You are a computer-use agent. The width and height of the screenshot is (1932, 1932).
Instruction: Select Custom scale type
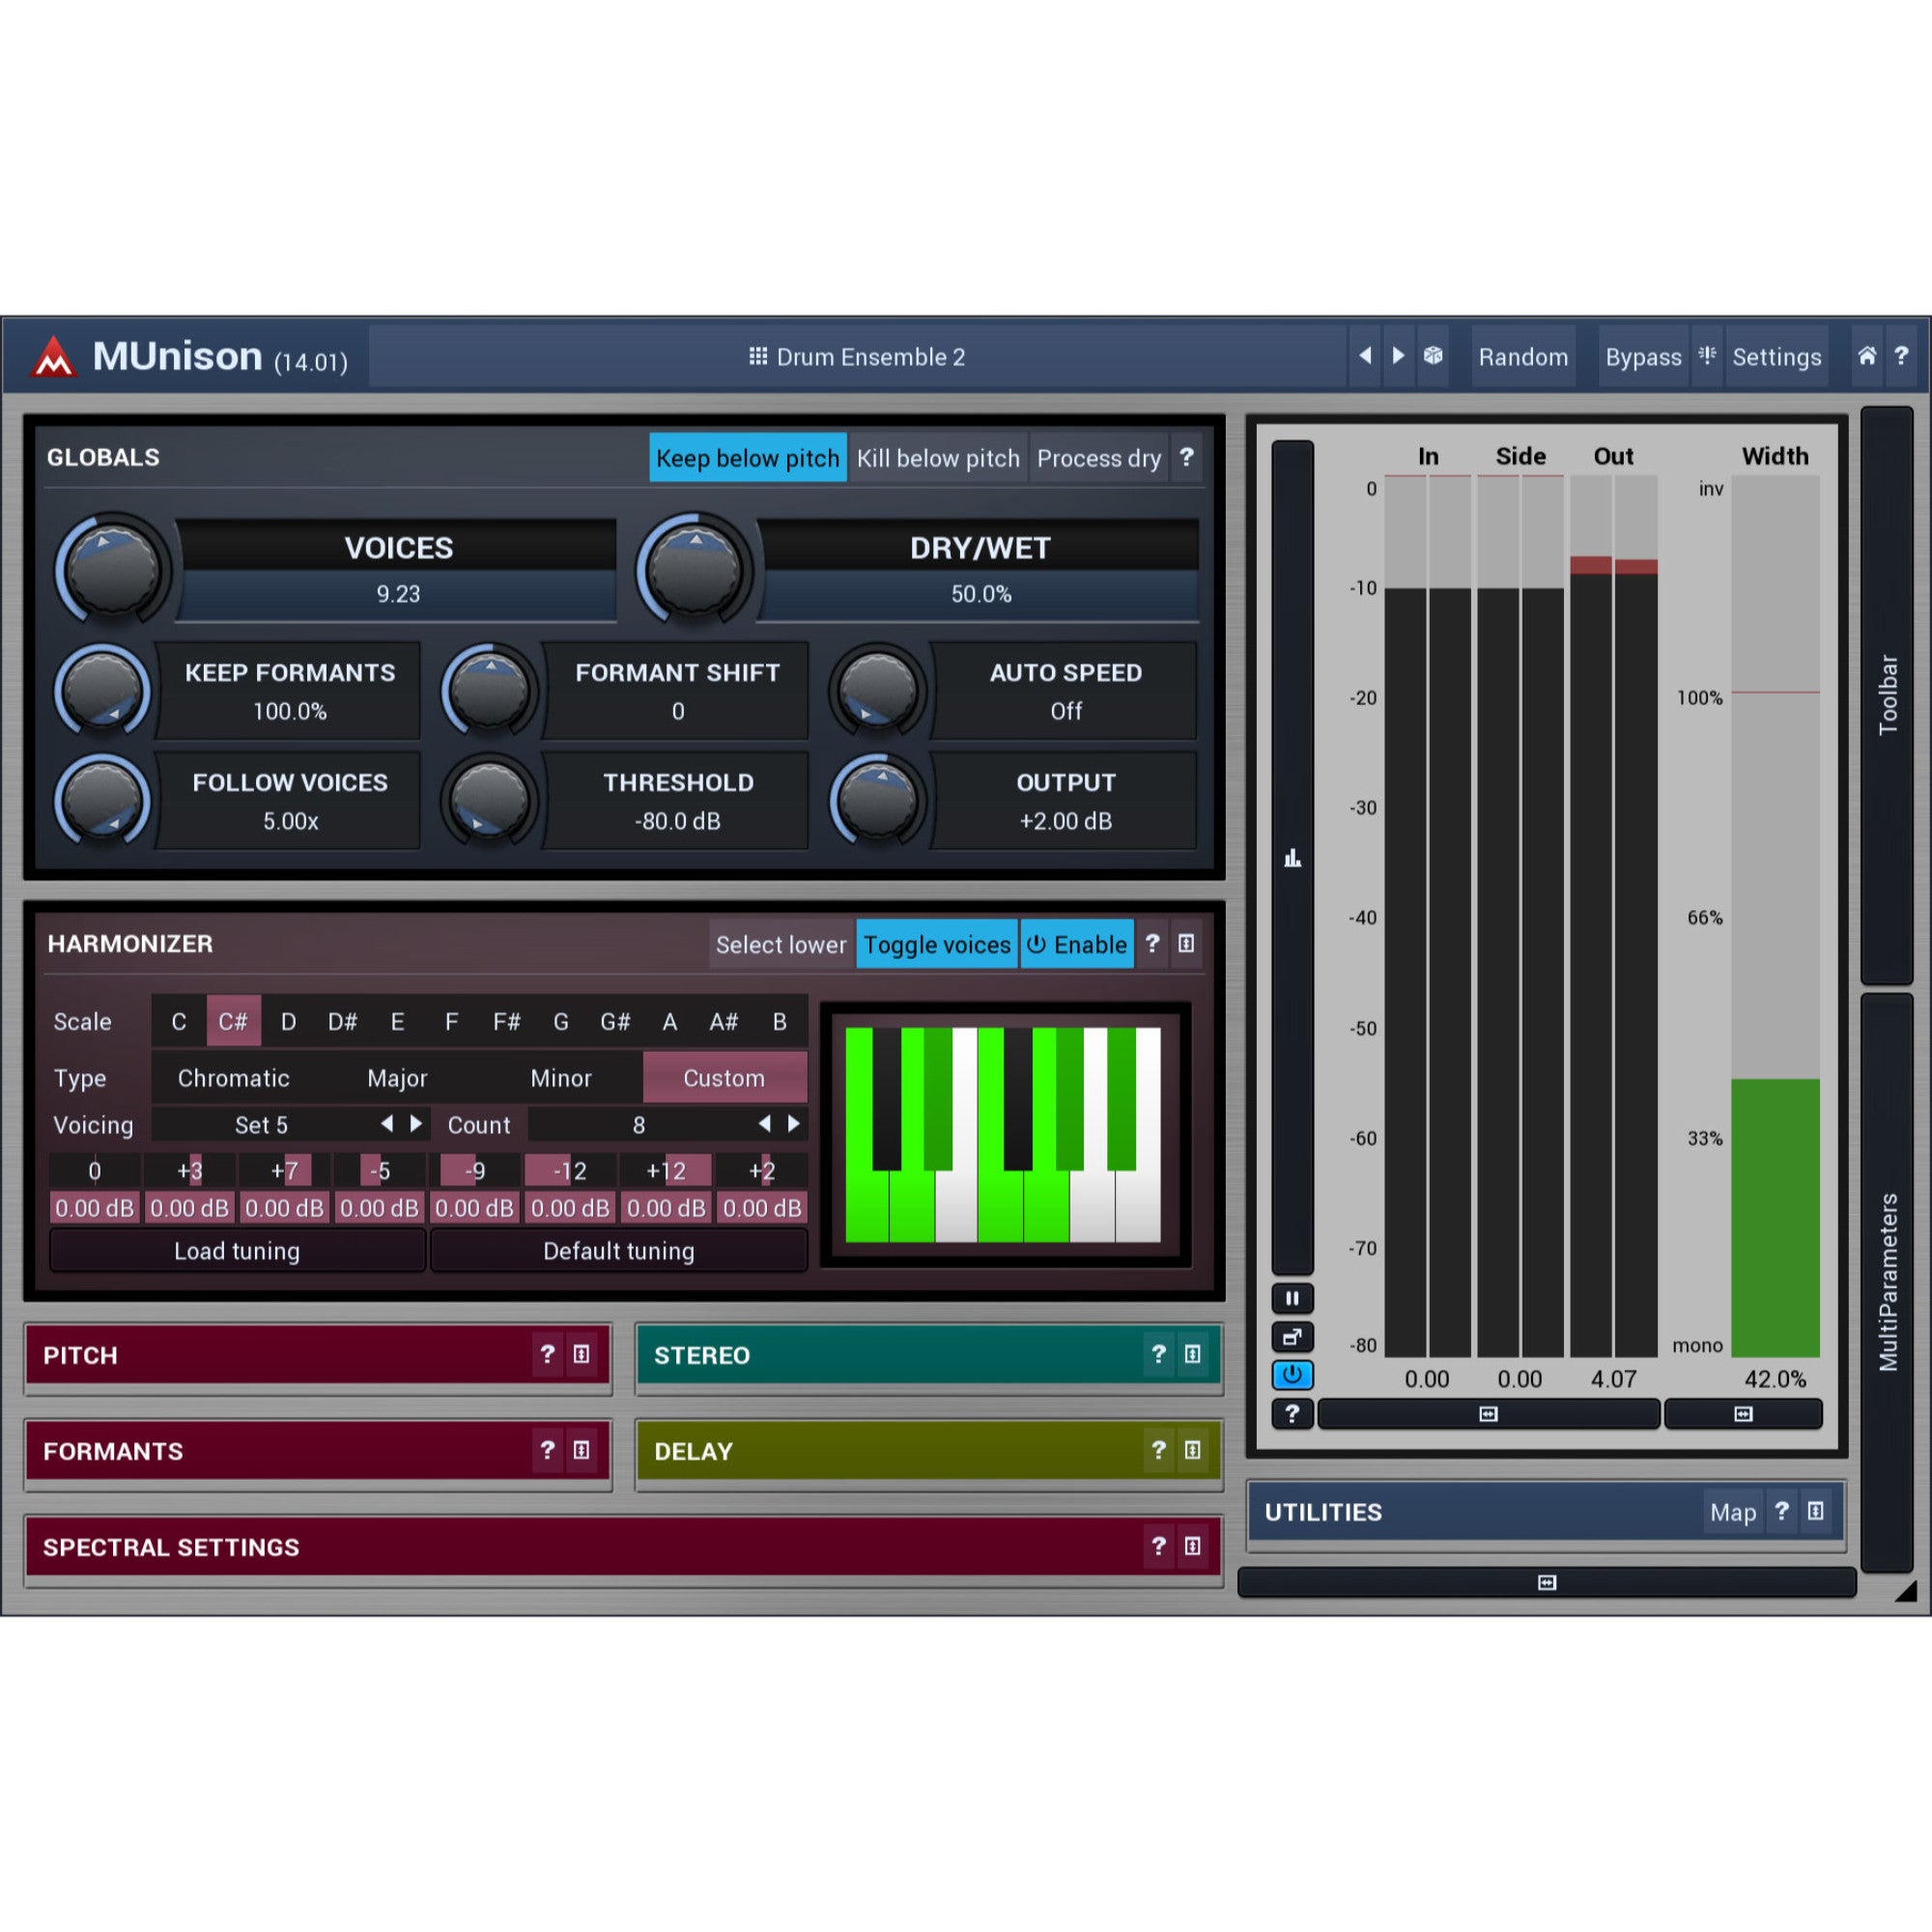tap(724, 1078)
